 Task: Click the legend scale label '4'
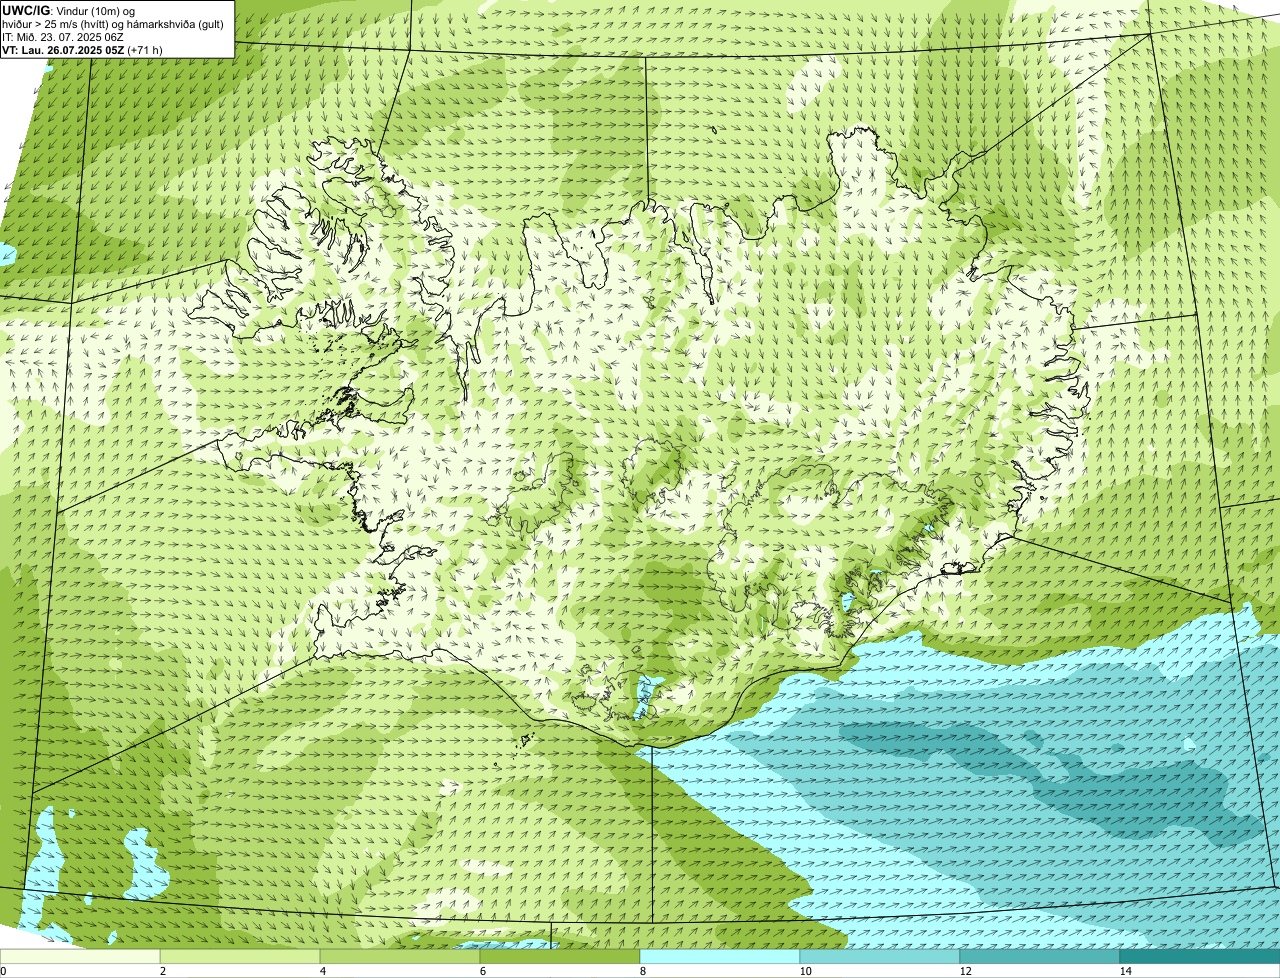point(322,971)
